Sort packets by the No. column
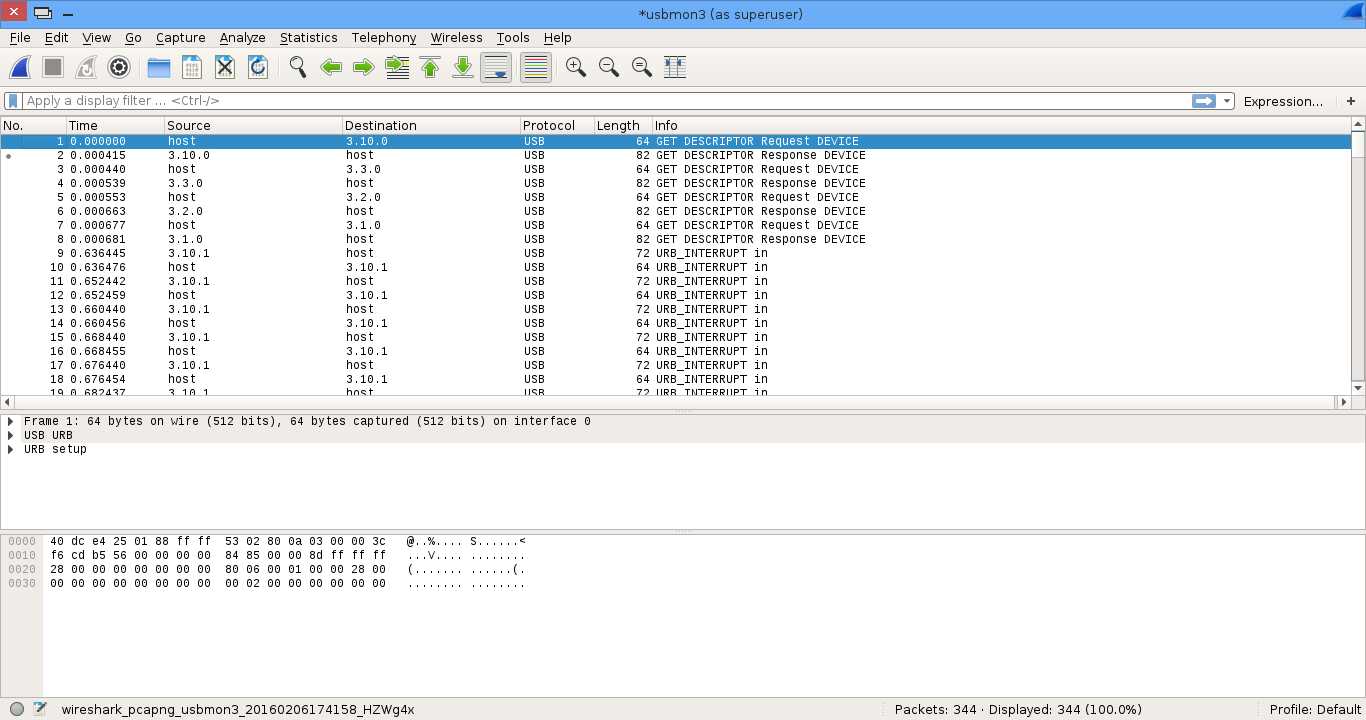1366x720 pixels. pyautogui.click(x=33, y=126)
